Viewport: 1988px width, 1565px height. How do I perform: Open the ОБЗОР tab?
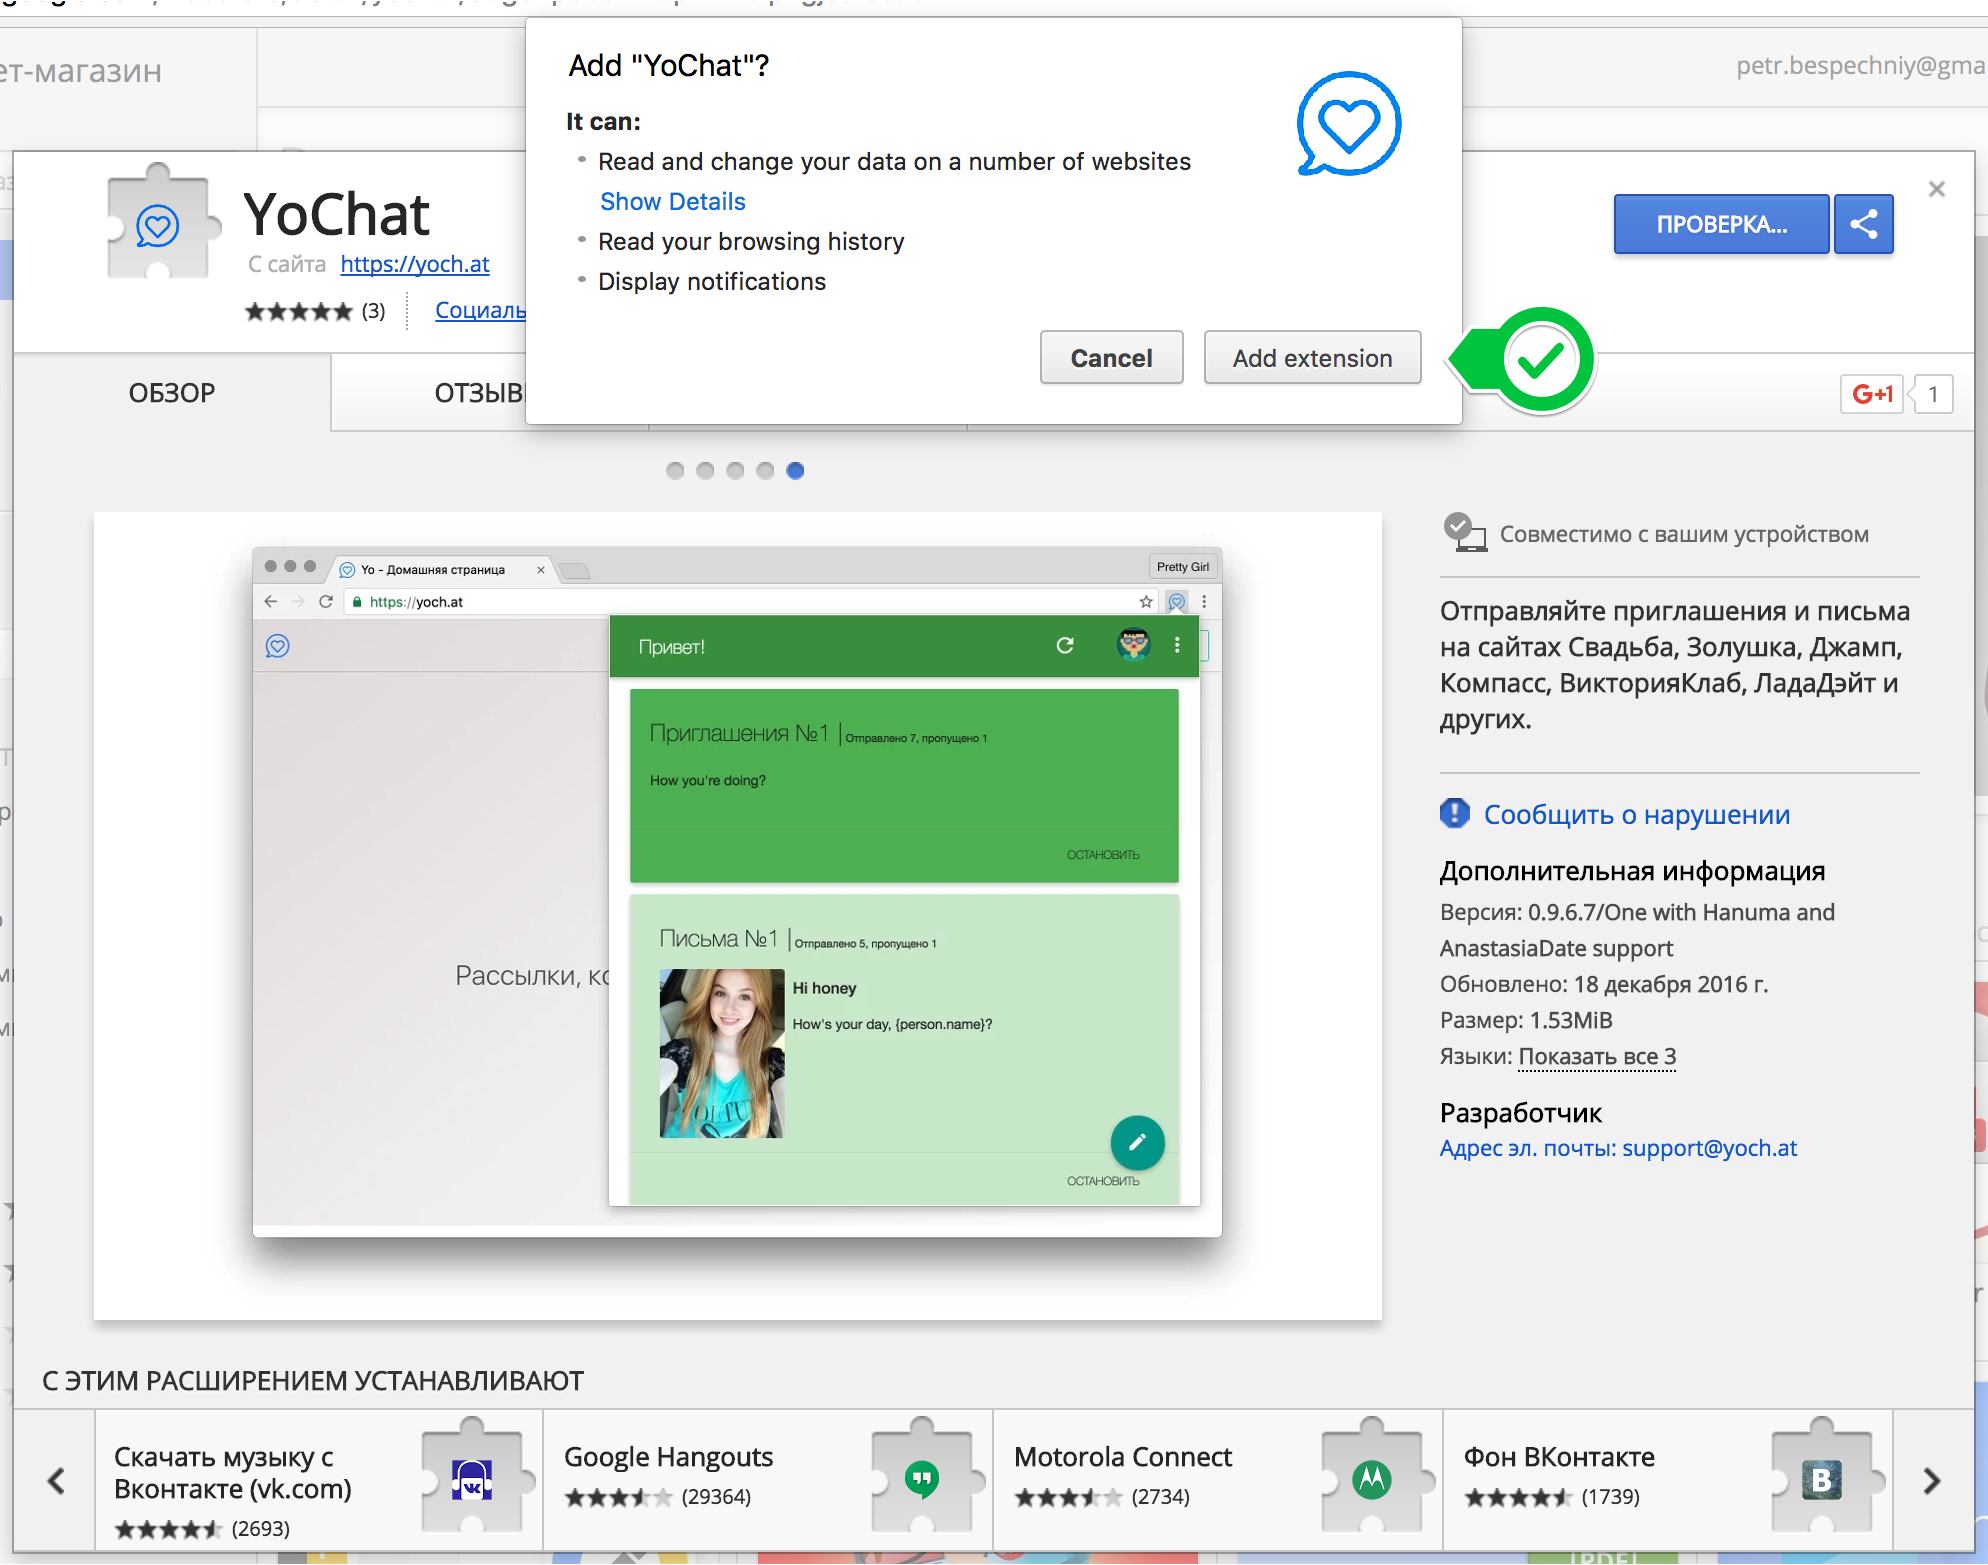pos(172,393)
